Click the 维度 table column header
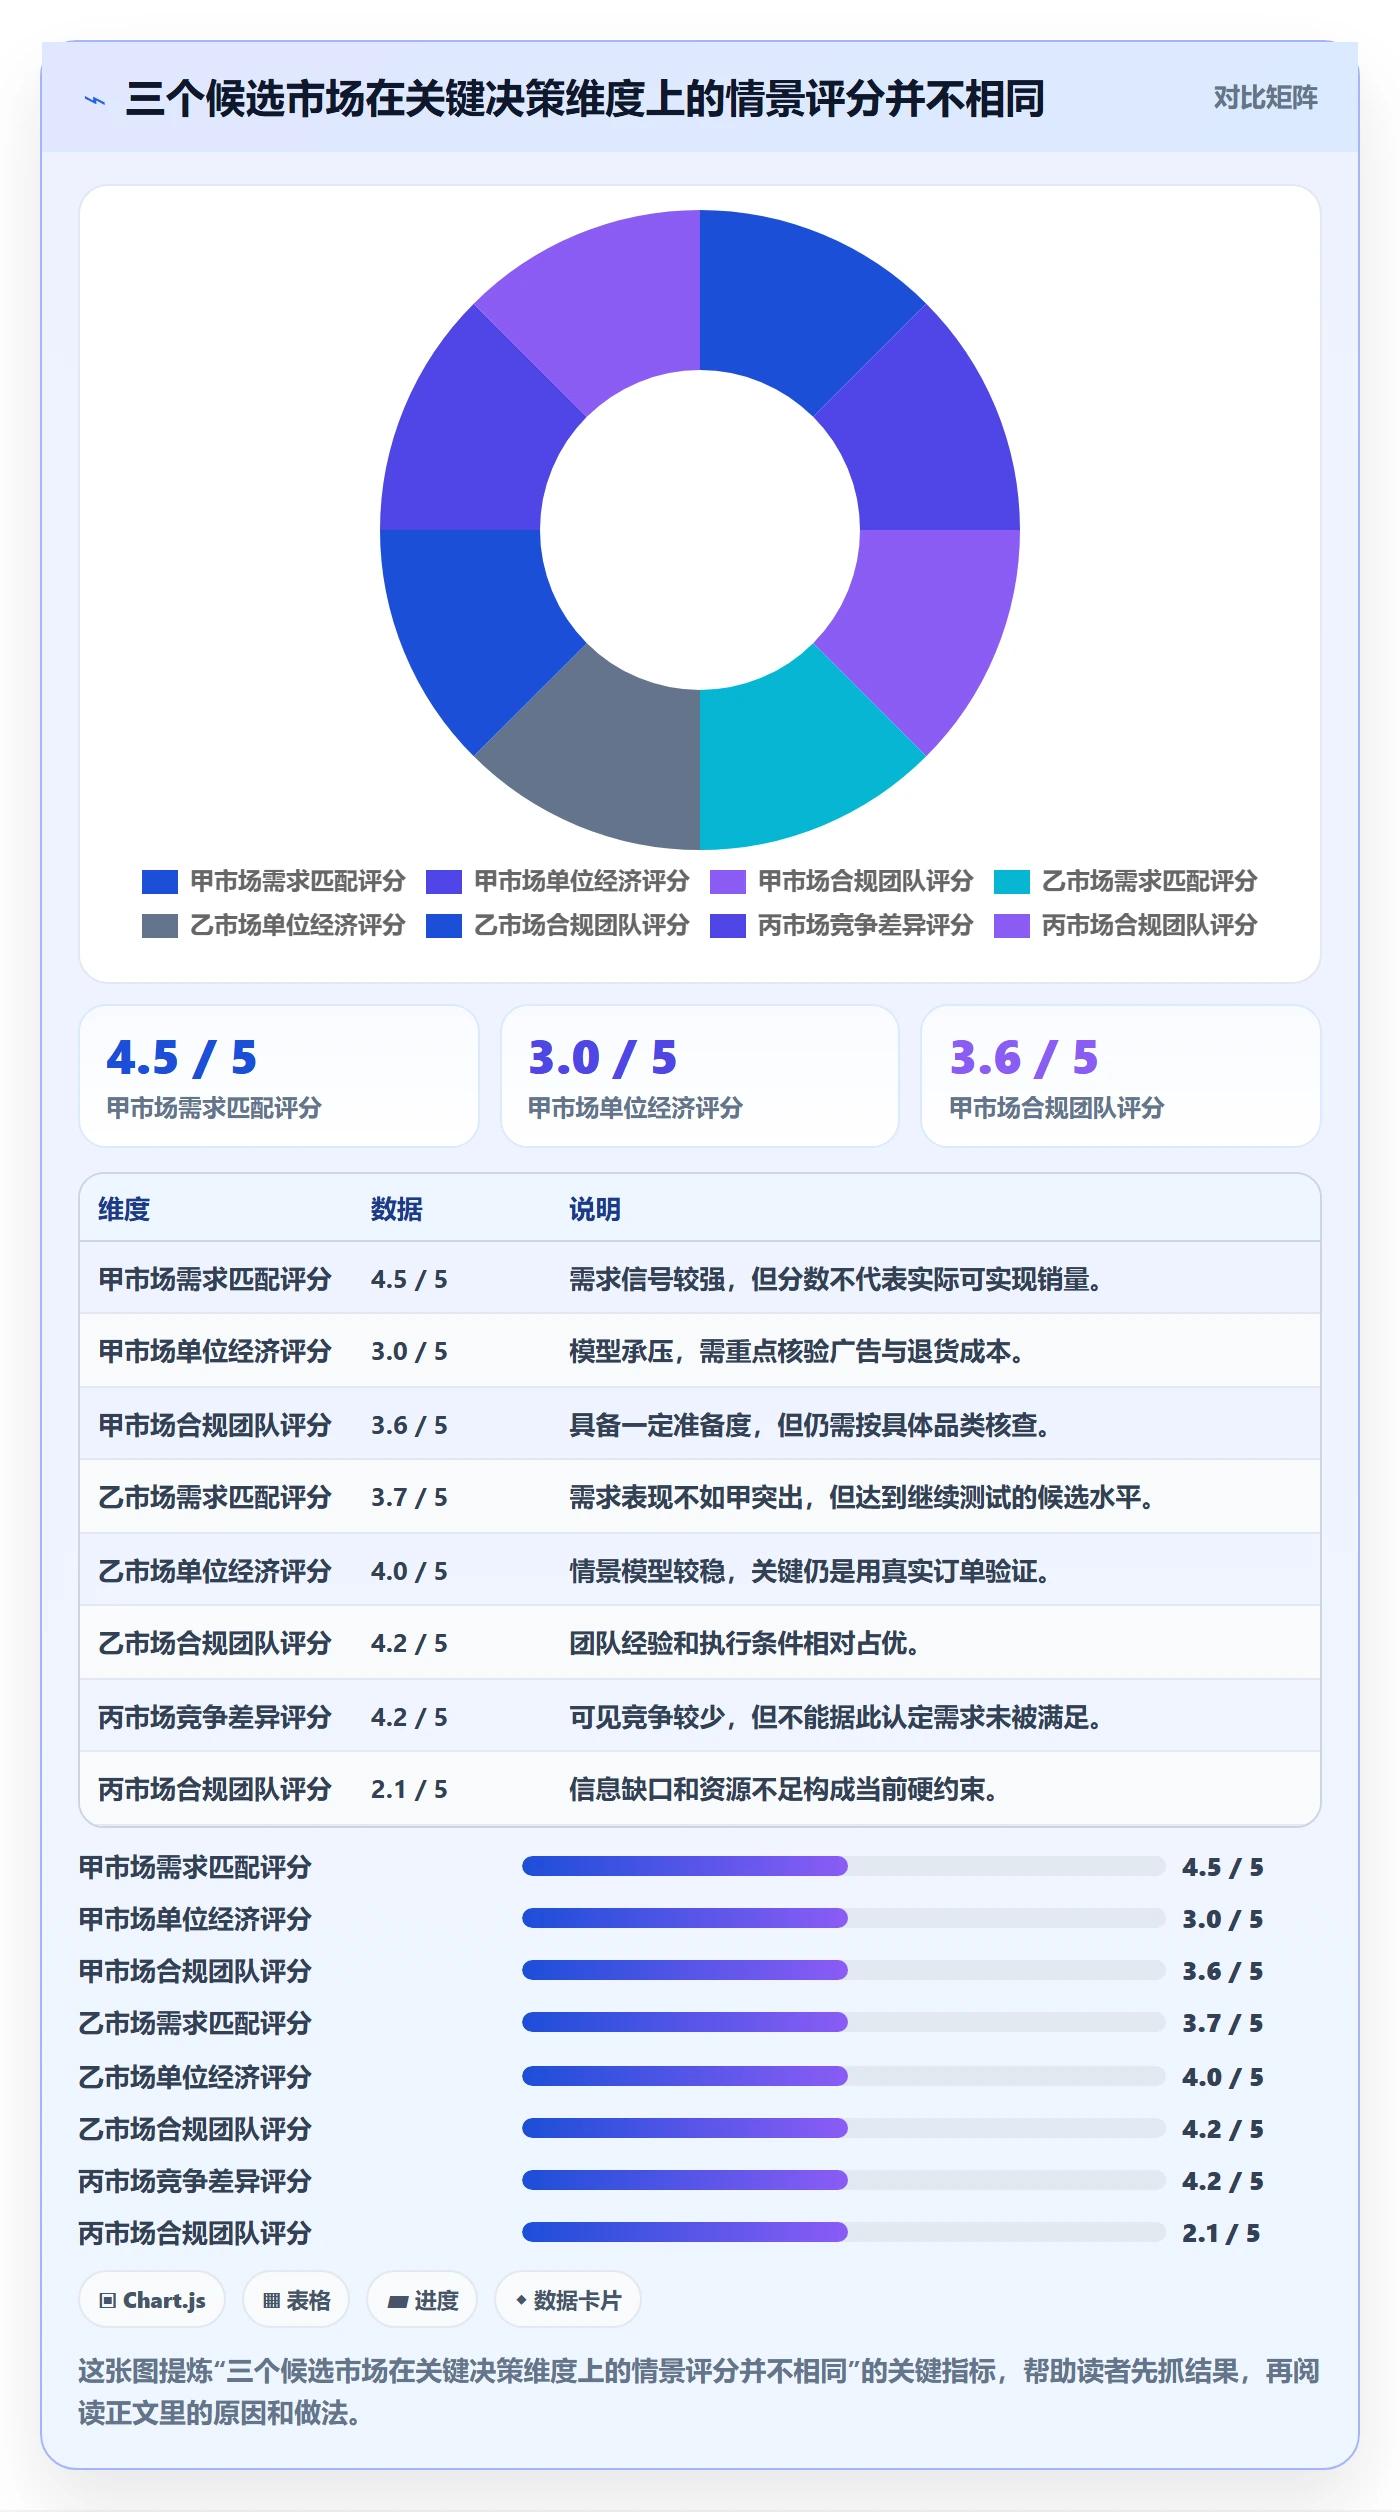The height and width of the screenshot is (2512, 1400). point(124,1209)
